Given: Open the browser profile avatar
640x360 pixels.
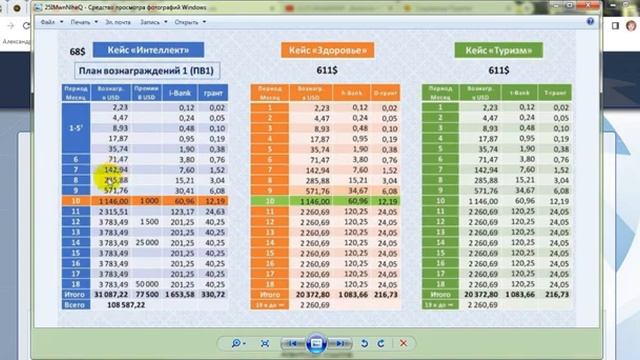Looking at the screenshot, I should pos(631,26).
